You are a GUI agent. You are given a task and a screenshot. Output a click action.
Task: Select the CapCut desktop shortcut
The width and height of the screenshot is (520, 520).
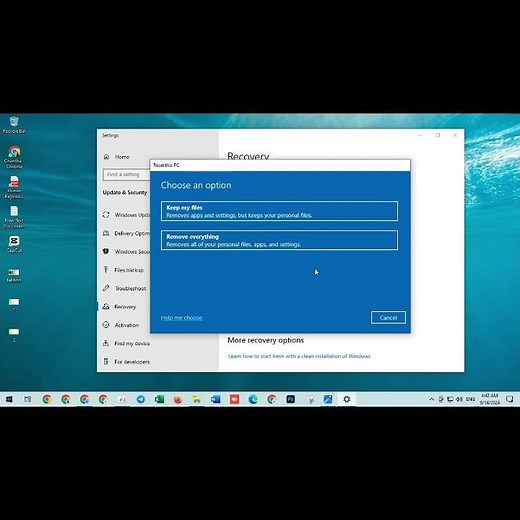pos(14,244)
